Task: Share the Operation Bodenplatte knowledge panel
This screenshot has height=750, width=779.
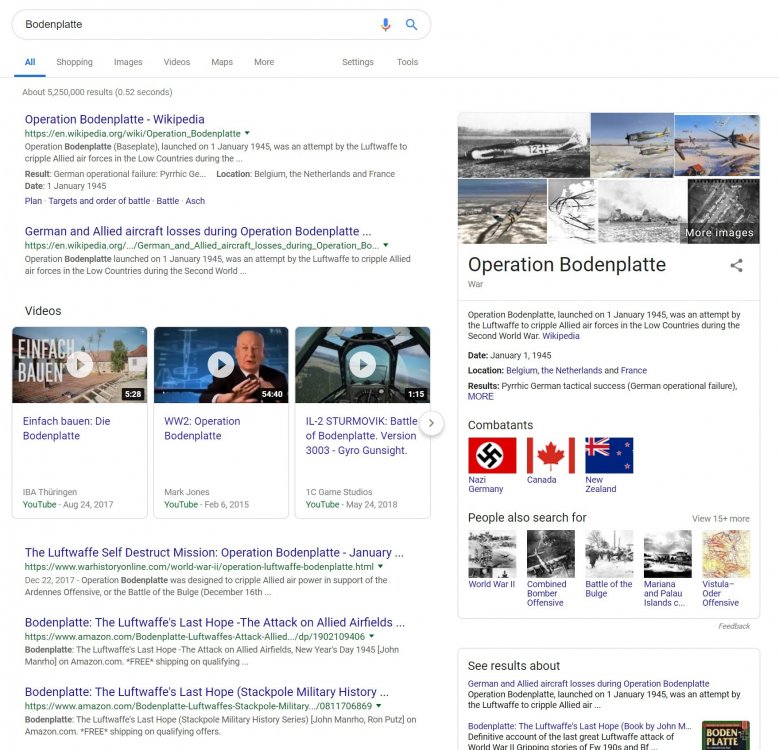Action: tap(736, 265)
